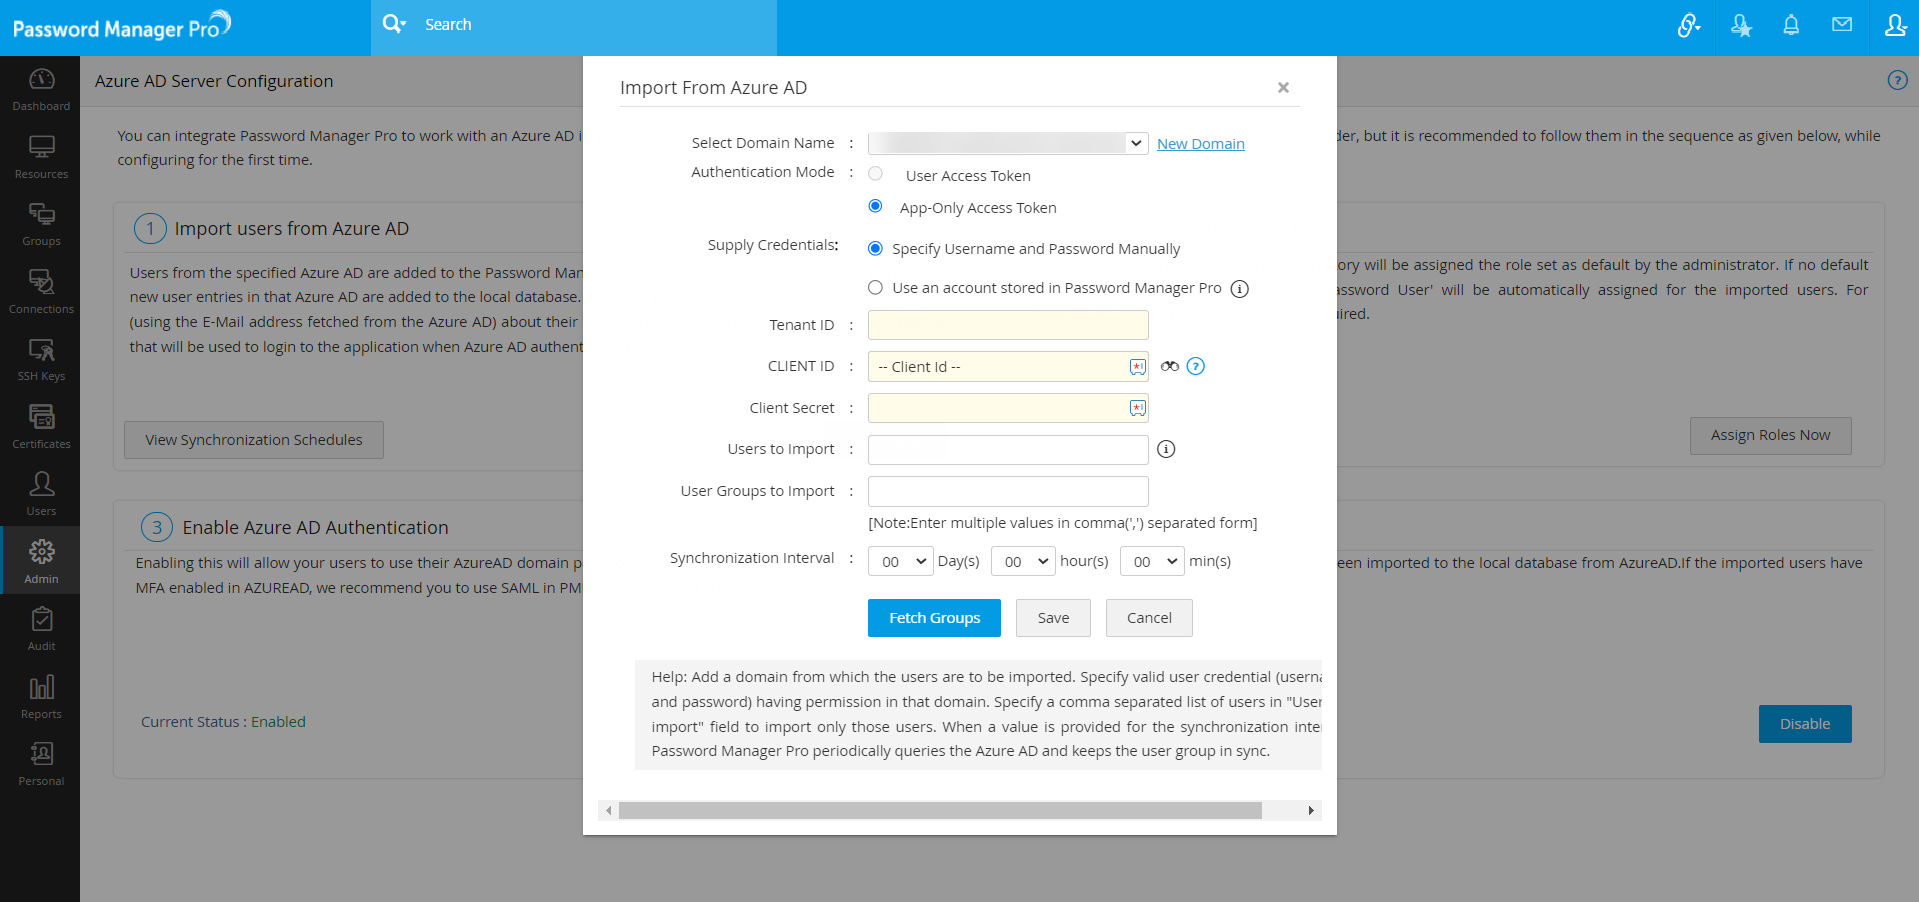The image size is (1919, 902).
Task: Open the Day(s) interval dropdown
Action: (901, 561)
